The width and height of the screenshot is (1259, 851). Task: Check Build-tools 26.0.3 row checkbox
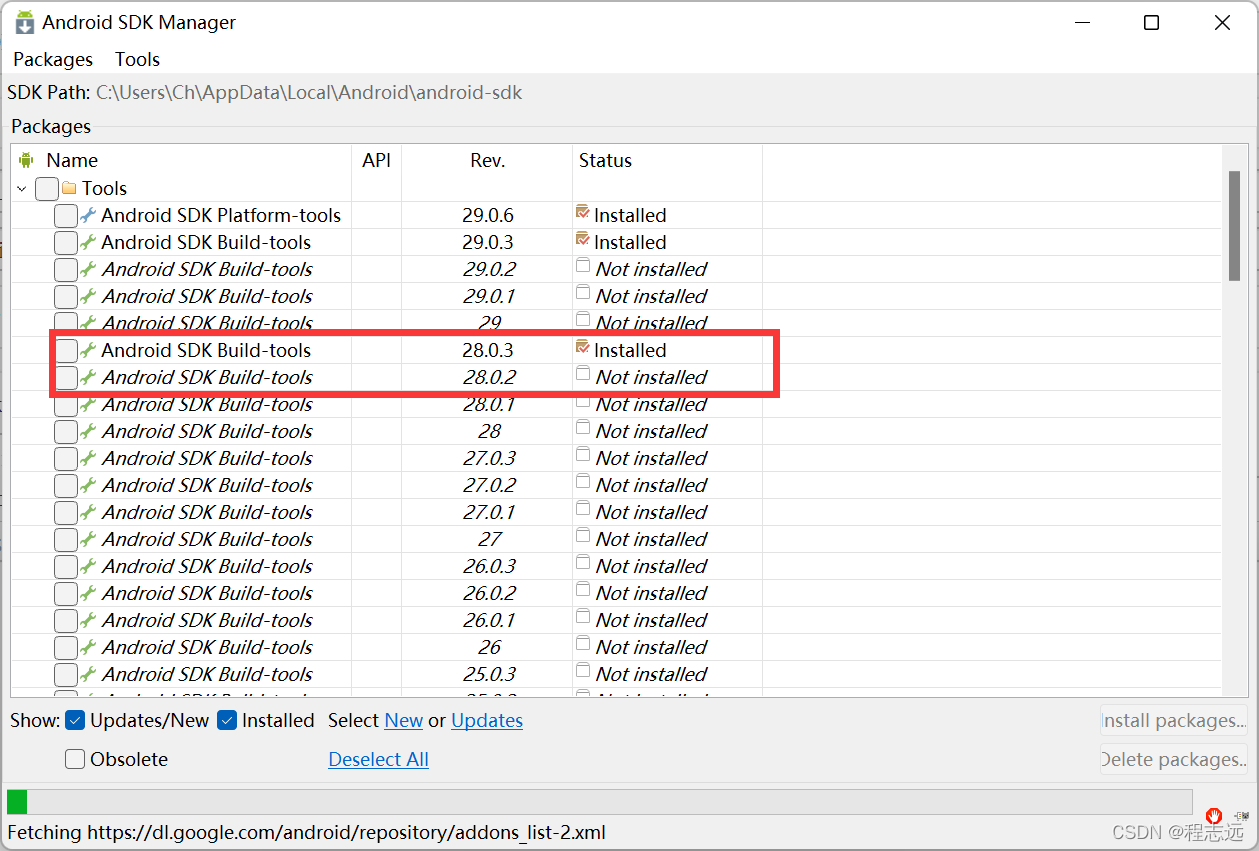(65, 566)
